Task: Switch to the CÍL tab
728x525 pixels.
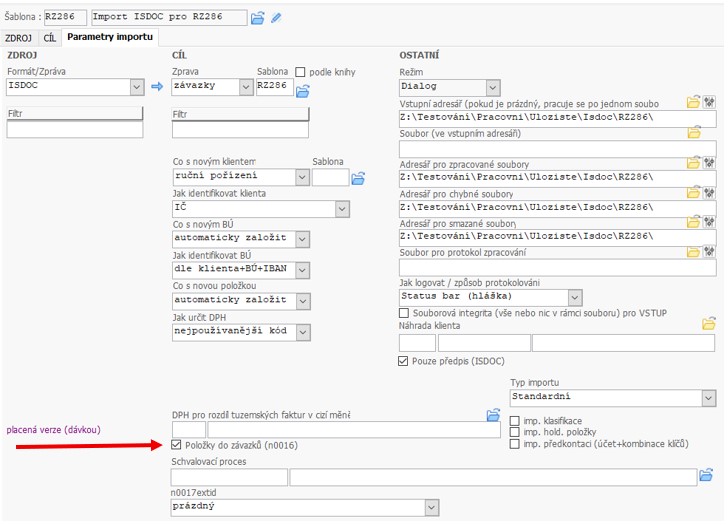Action: [49, 37]
